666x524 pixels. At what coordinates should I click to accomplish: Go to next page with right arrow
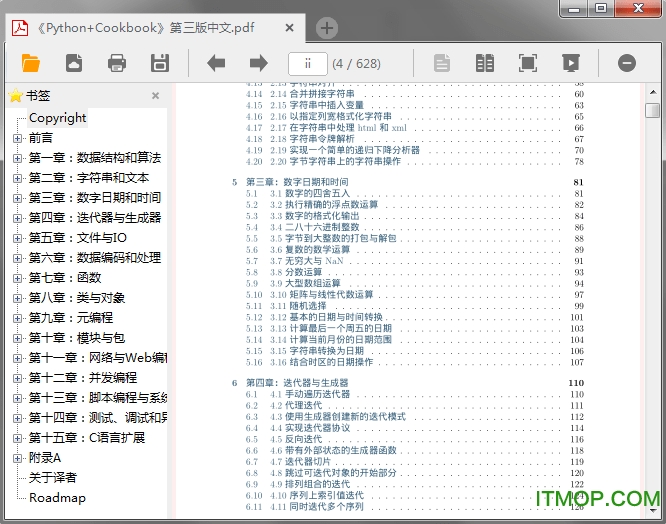[259, 64]
